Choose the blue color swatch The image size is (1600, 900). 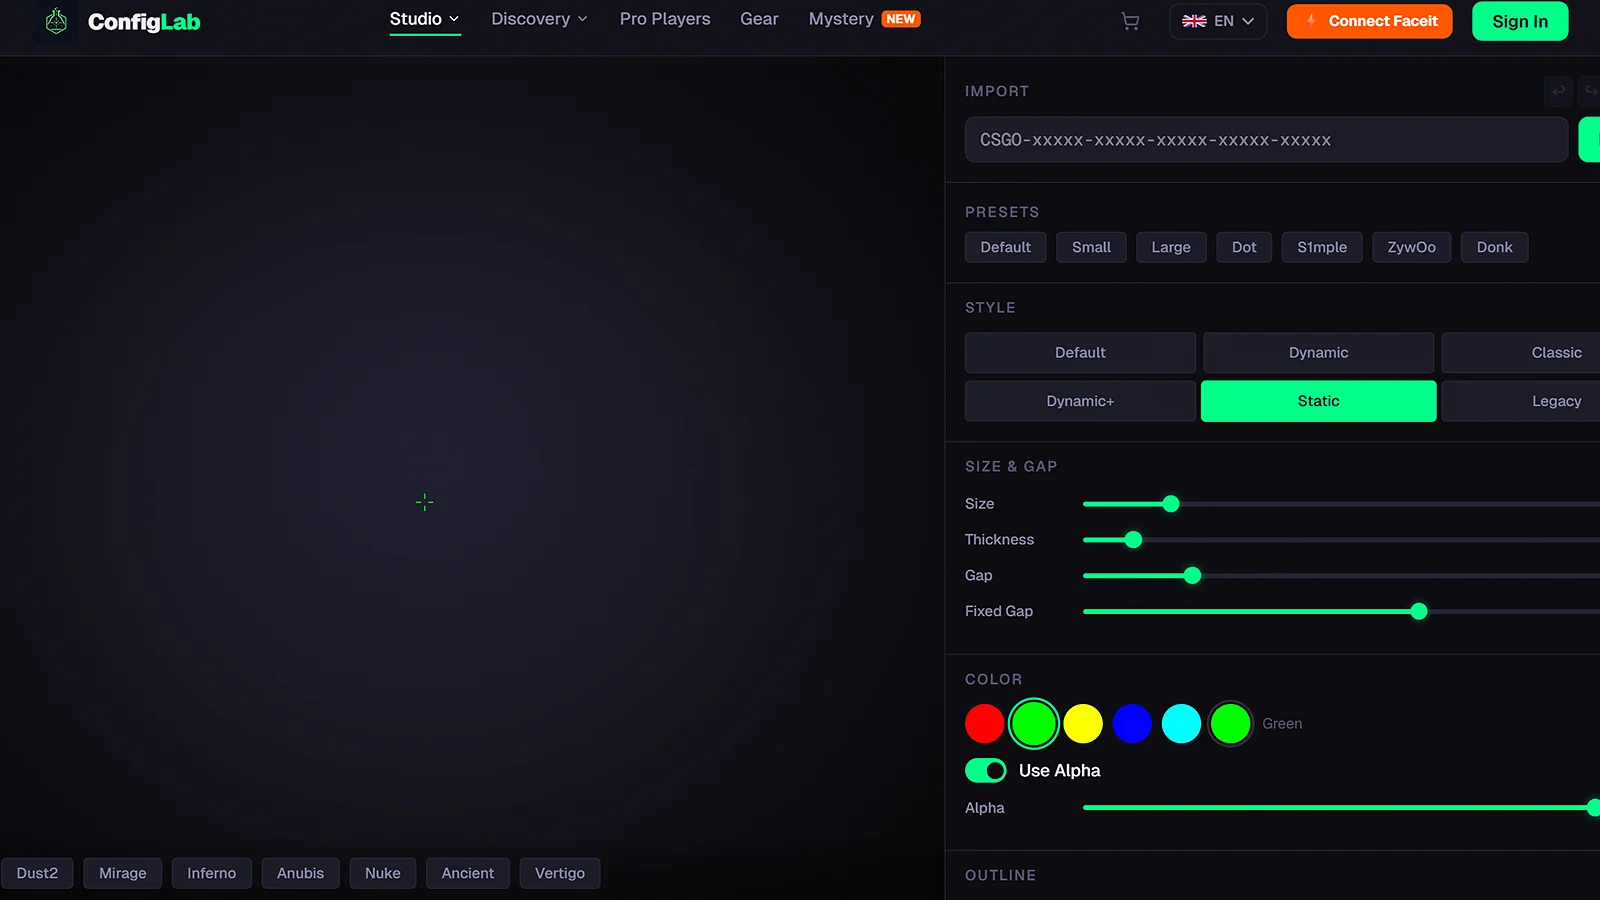pyautogui.click(x=1132, y=724)
